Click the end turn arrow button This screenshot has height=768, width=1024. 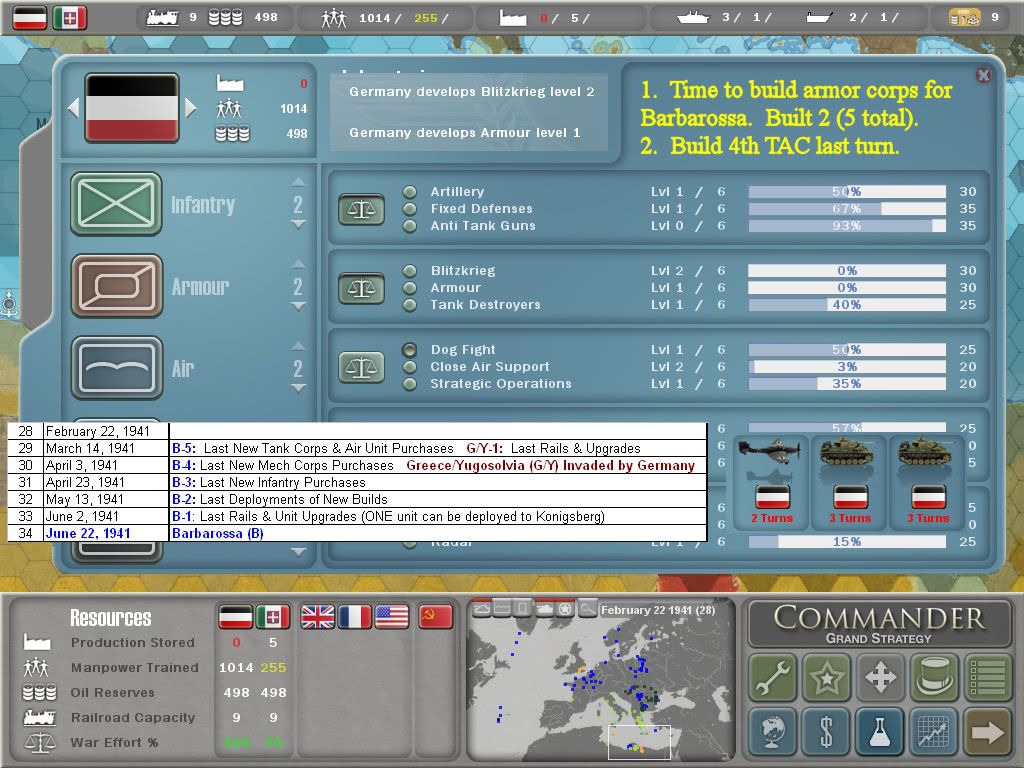point(986,733)
